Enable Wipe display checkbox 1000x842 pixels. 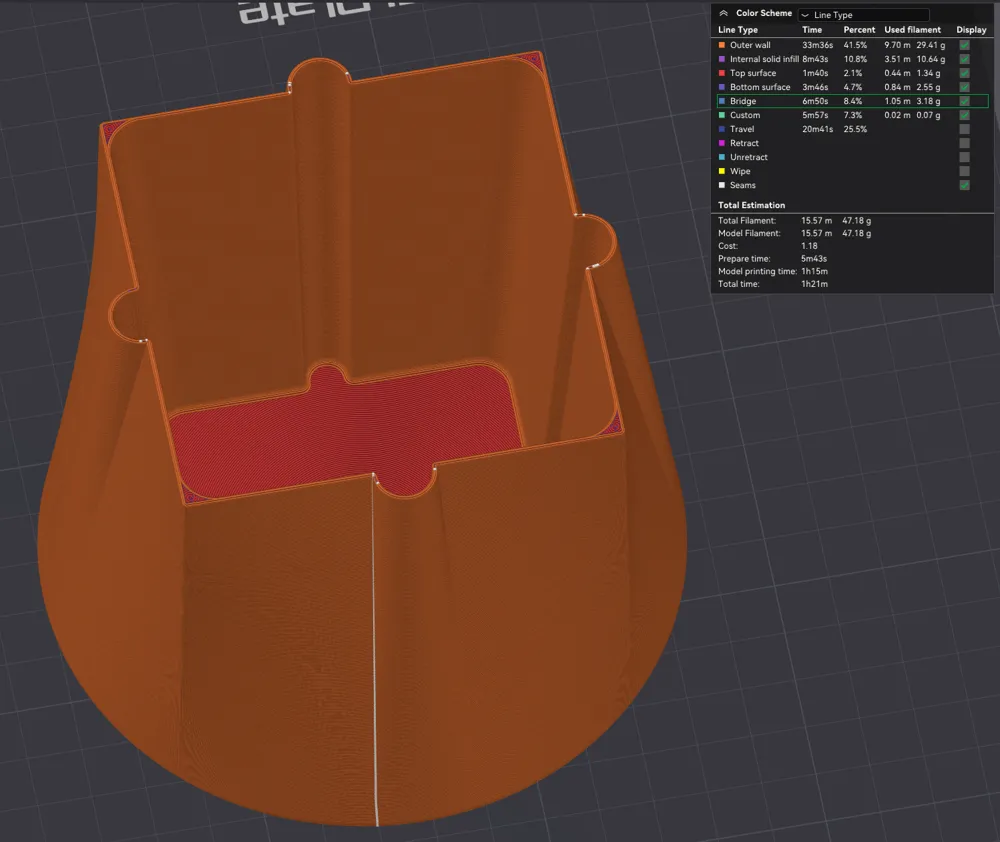(964, 171)
